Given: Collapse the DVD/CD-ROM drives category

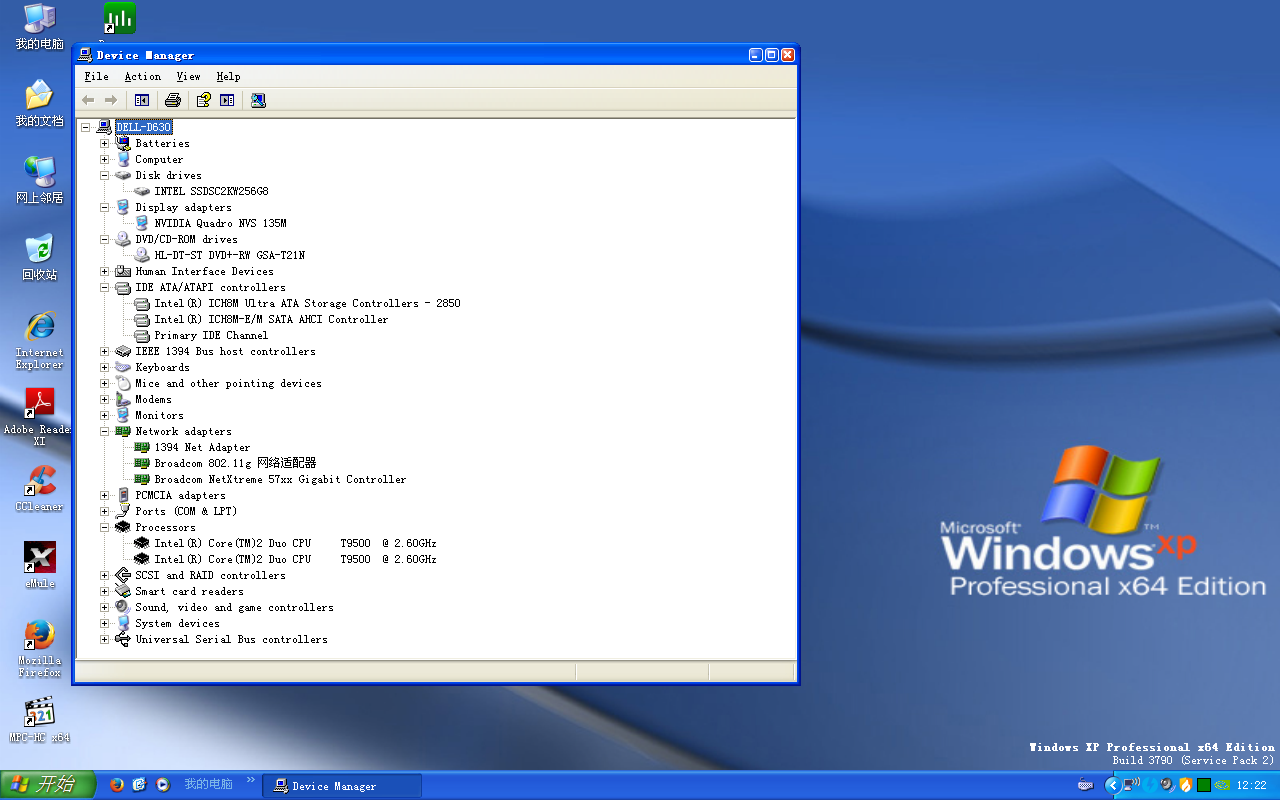Looking at the screenshot, I should click(x=104, y=239).
